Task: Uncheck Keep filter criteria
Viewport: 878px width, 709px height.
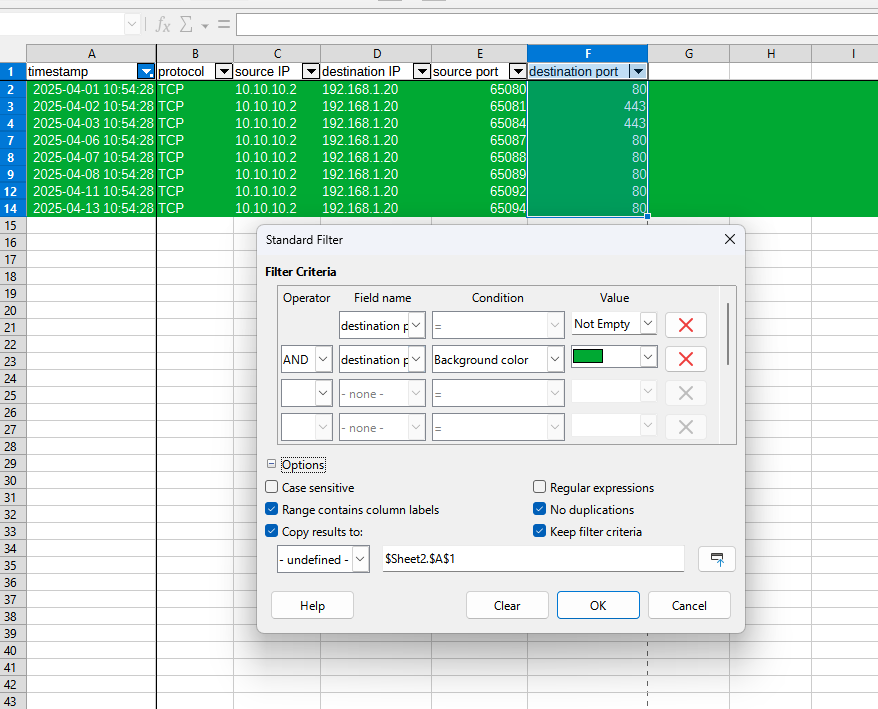Action: (x=540, y=532)
